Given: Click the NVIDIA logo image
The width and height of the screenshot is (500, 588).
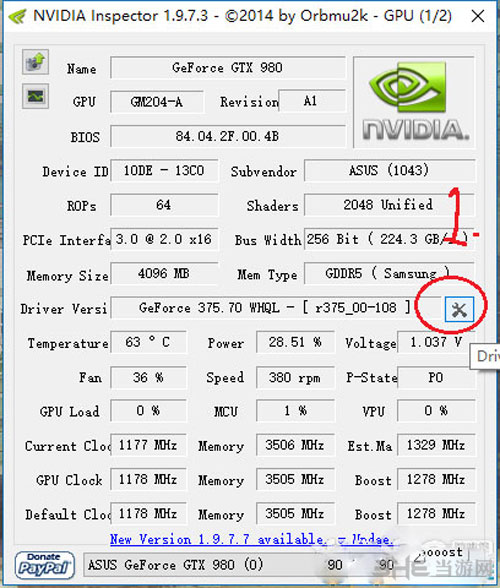Looking at the screenshot, I should pyautogui.click(x=414, y=102).
